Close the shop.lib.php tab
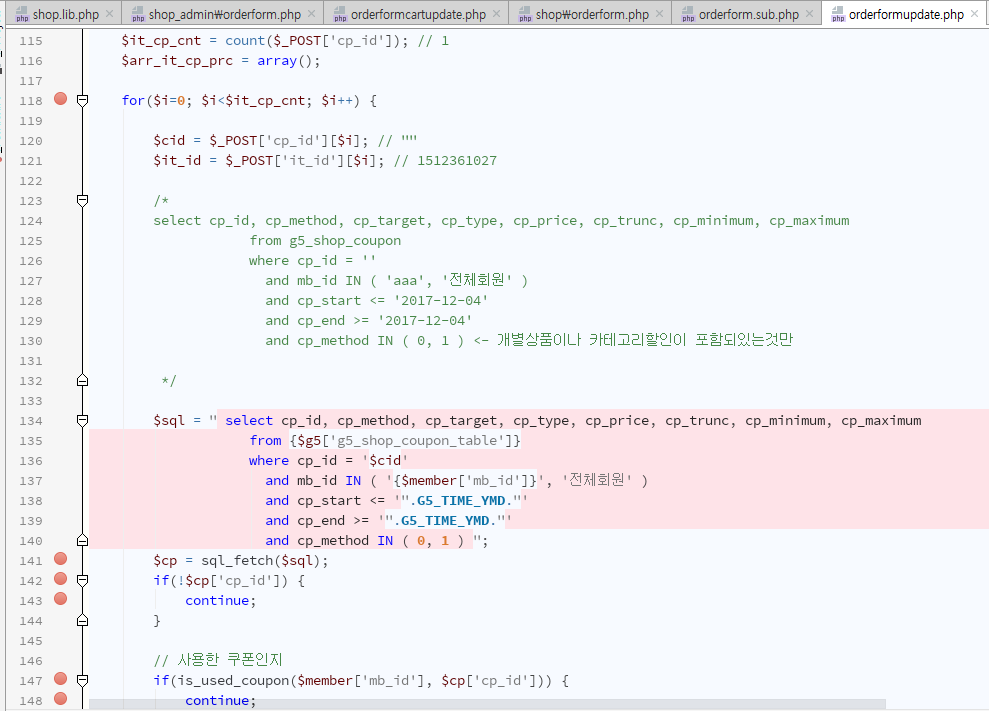The image size is (989, 711). (x=109, y=14)
